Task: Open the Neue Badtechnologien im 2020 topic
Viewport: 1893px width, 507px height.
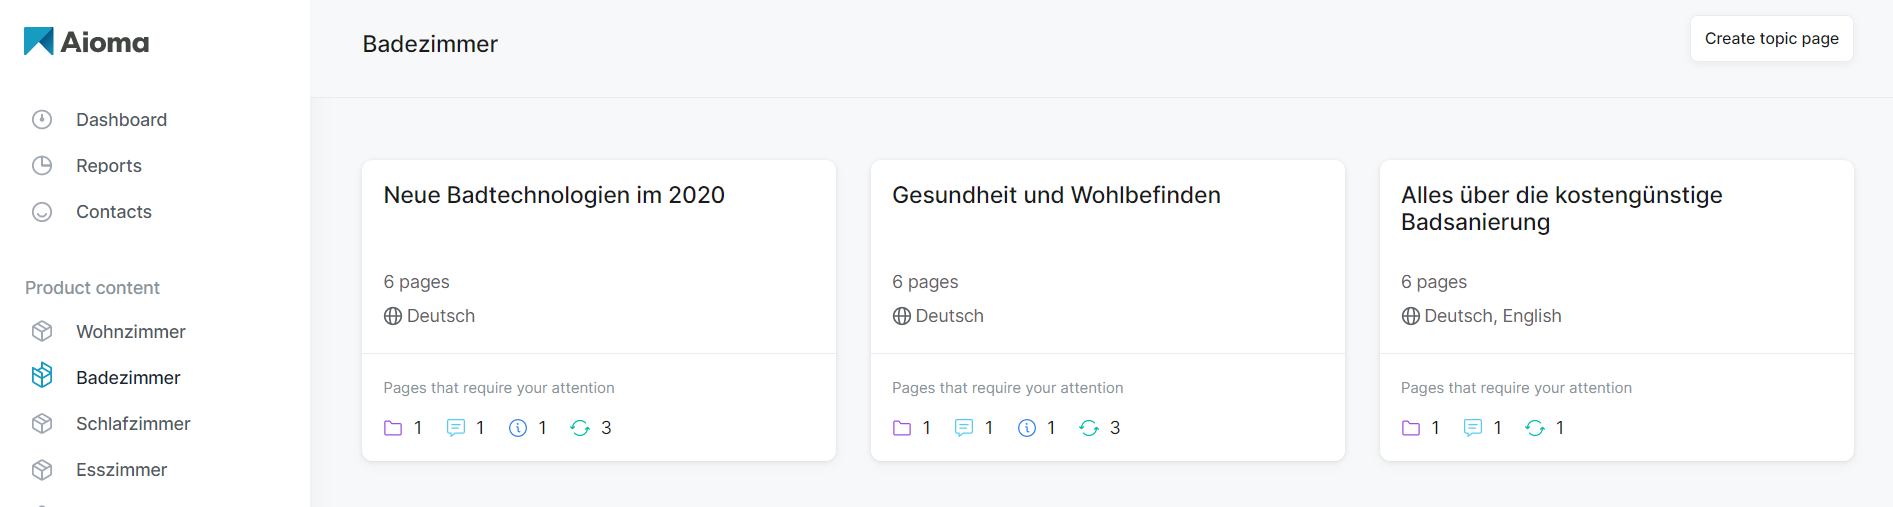Action: (554, 195)
